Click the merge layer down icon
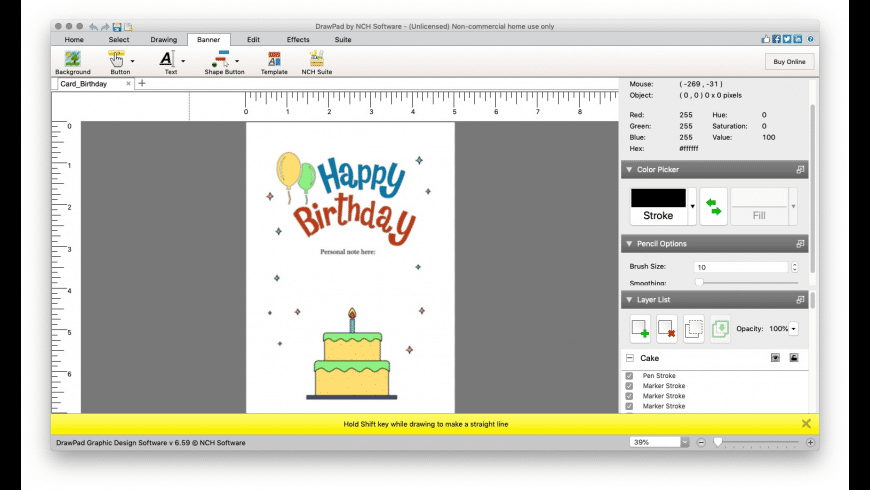 (720, 329)
